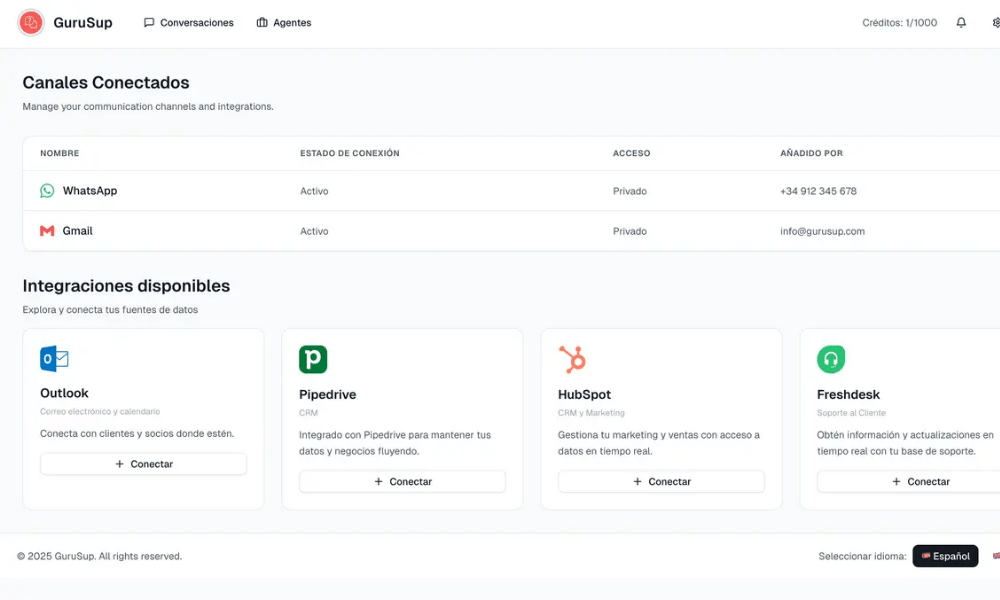
Task: Click the Pipedrive integration icon
Action: [x=313, y=360]
